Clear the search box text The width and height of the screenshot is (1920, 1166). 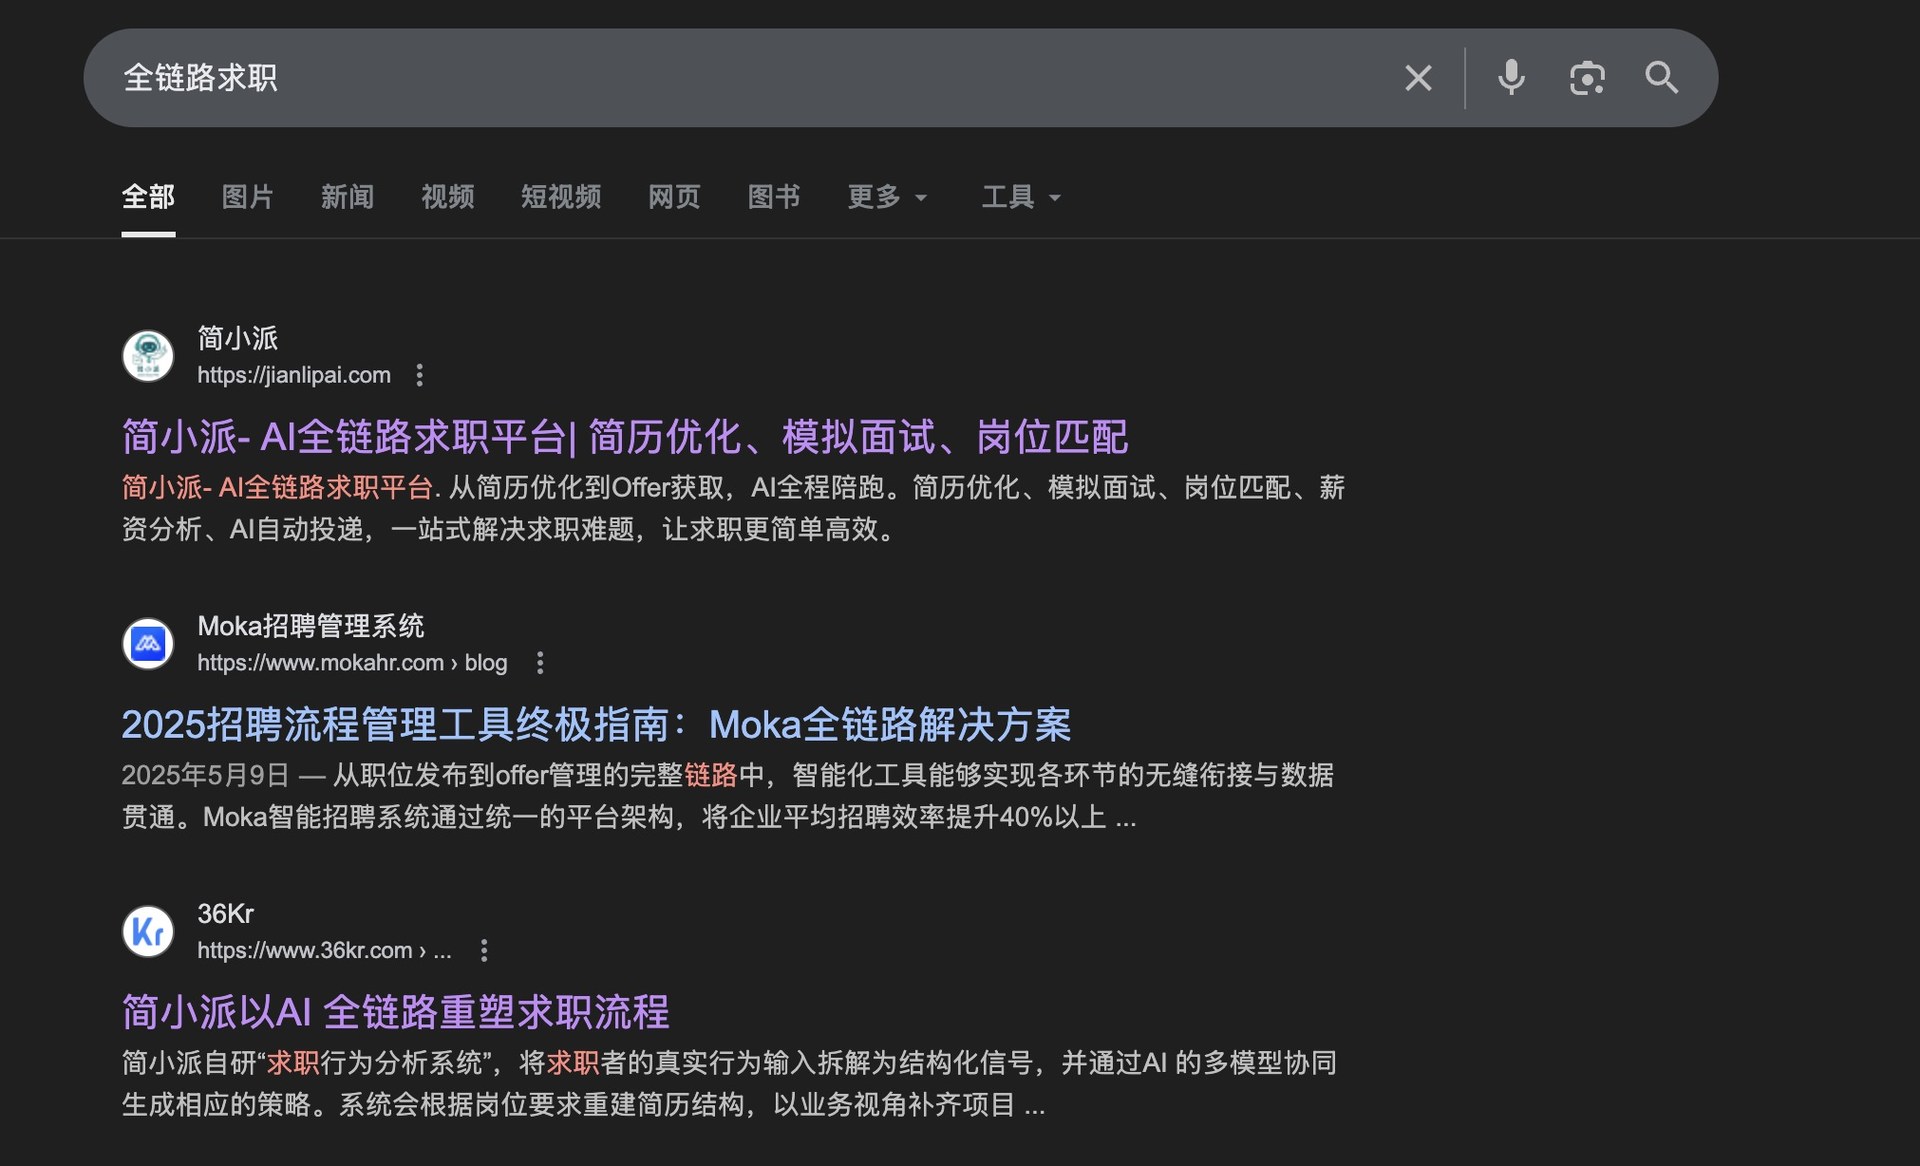point(1417,78)
